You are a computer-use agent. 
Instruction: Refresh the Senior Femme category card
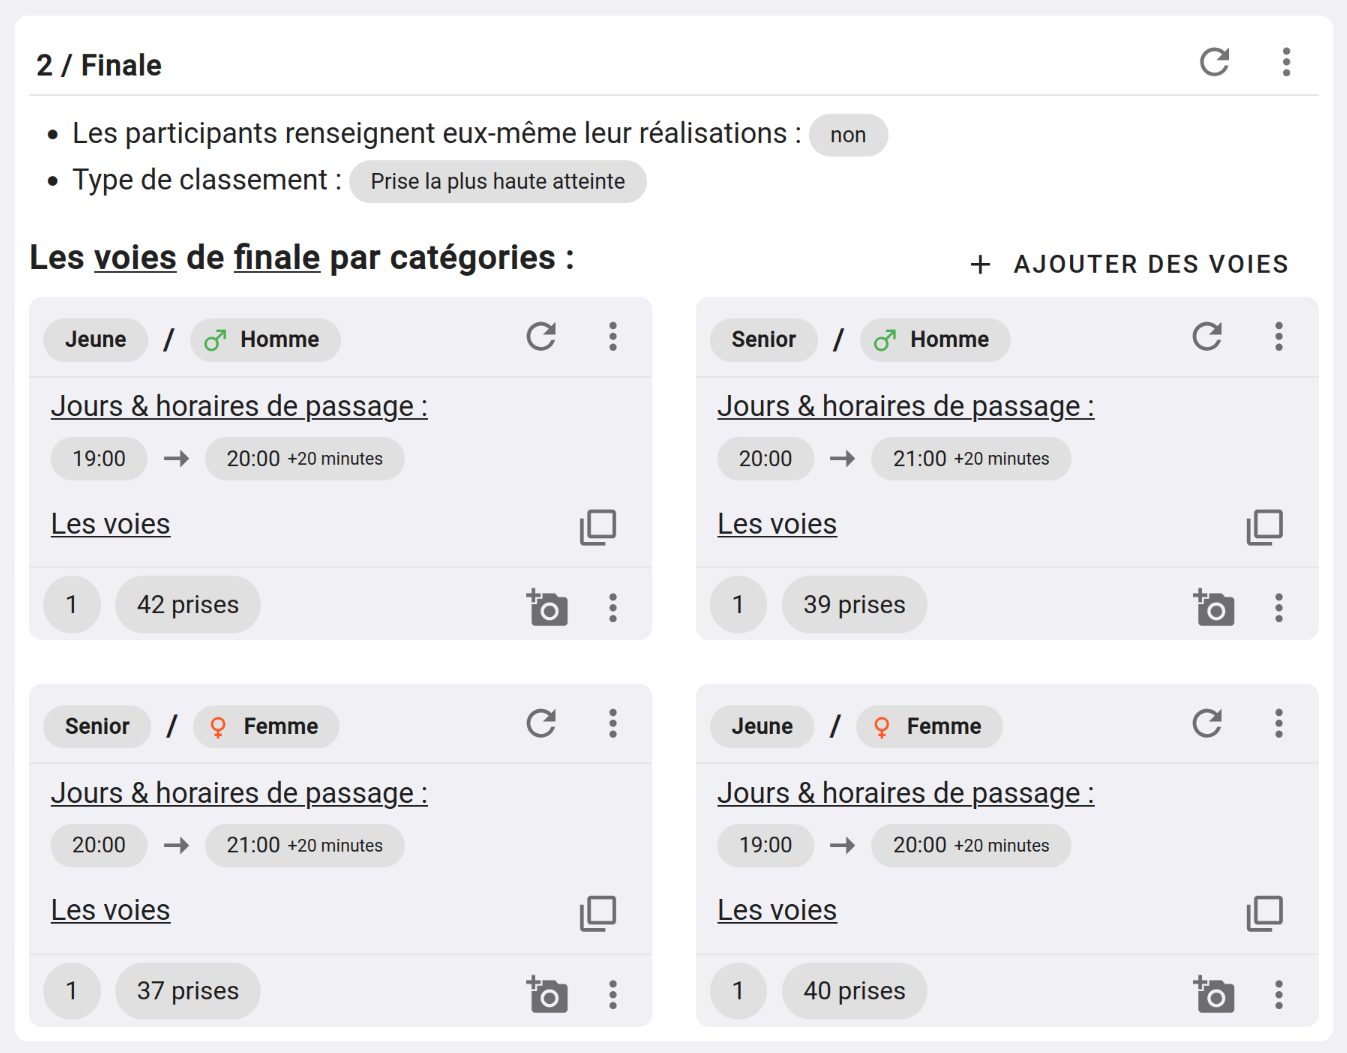tap(541, 724)
